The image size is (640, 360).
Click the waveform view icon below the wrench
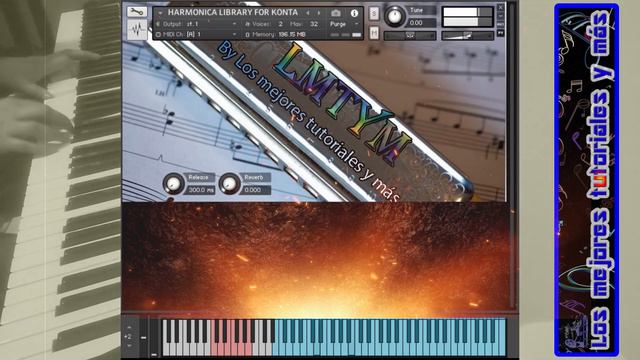tap(137, 29)
